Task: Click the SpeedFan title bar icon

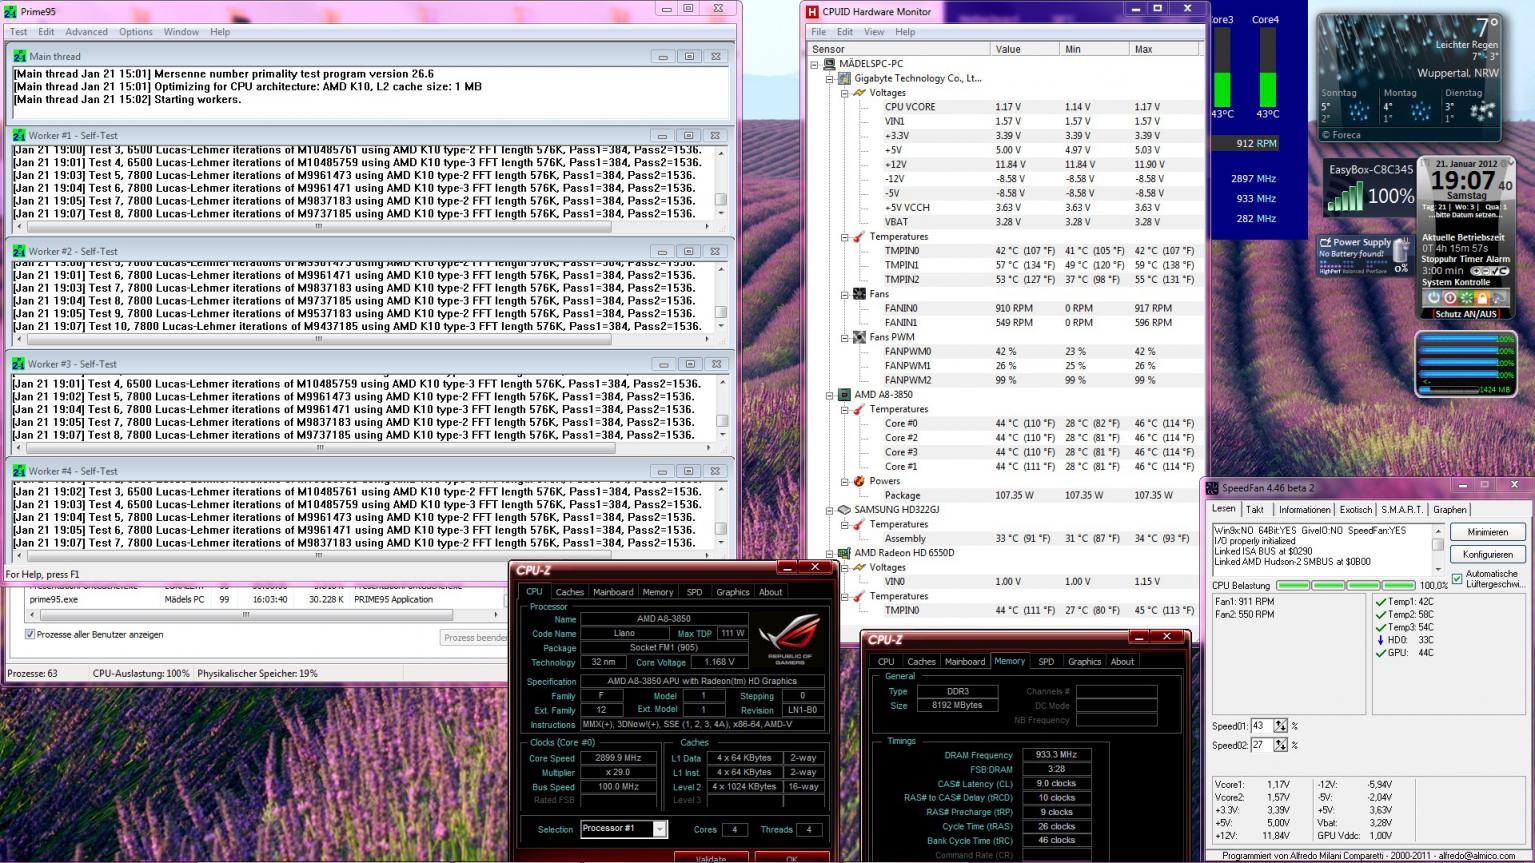Action: [x=1212, y=488]
